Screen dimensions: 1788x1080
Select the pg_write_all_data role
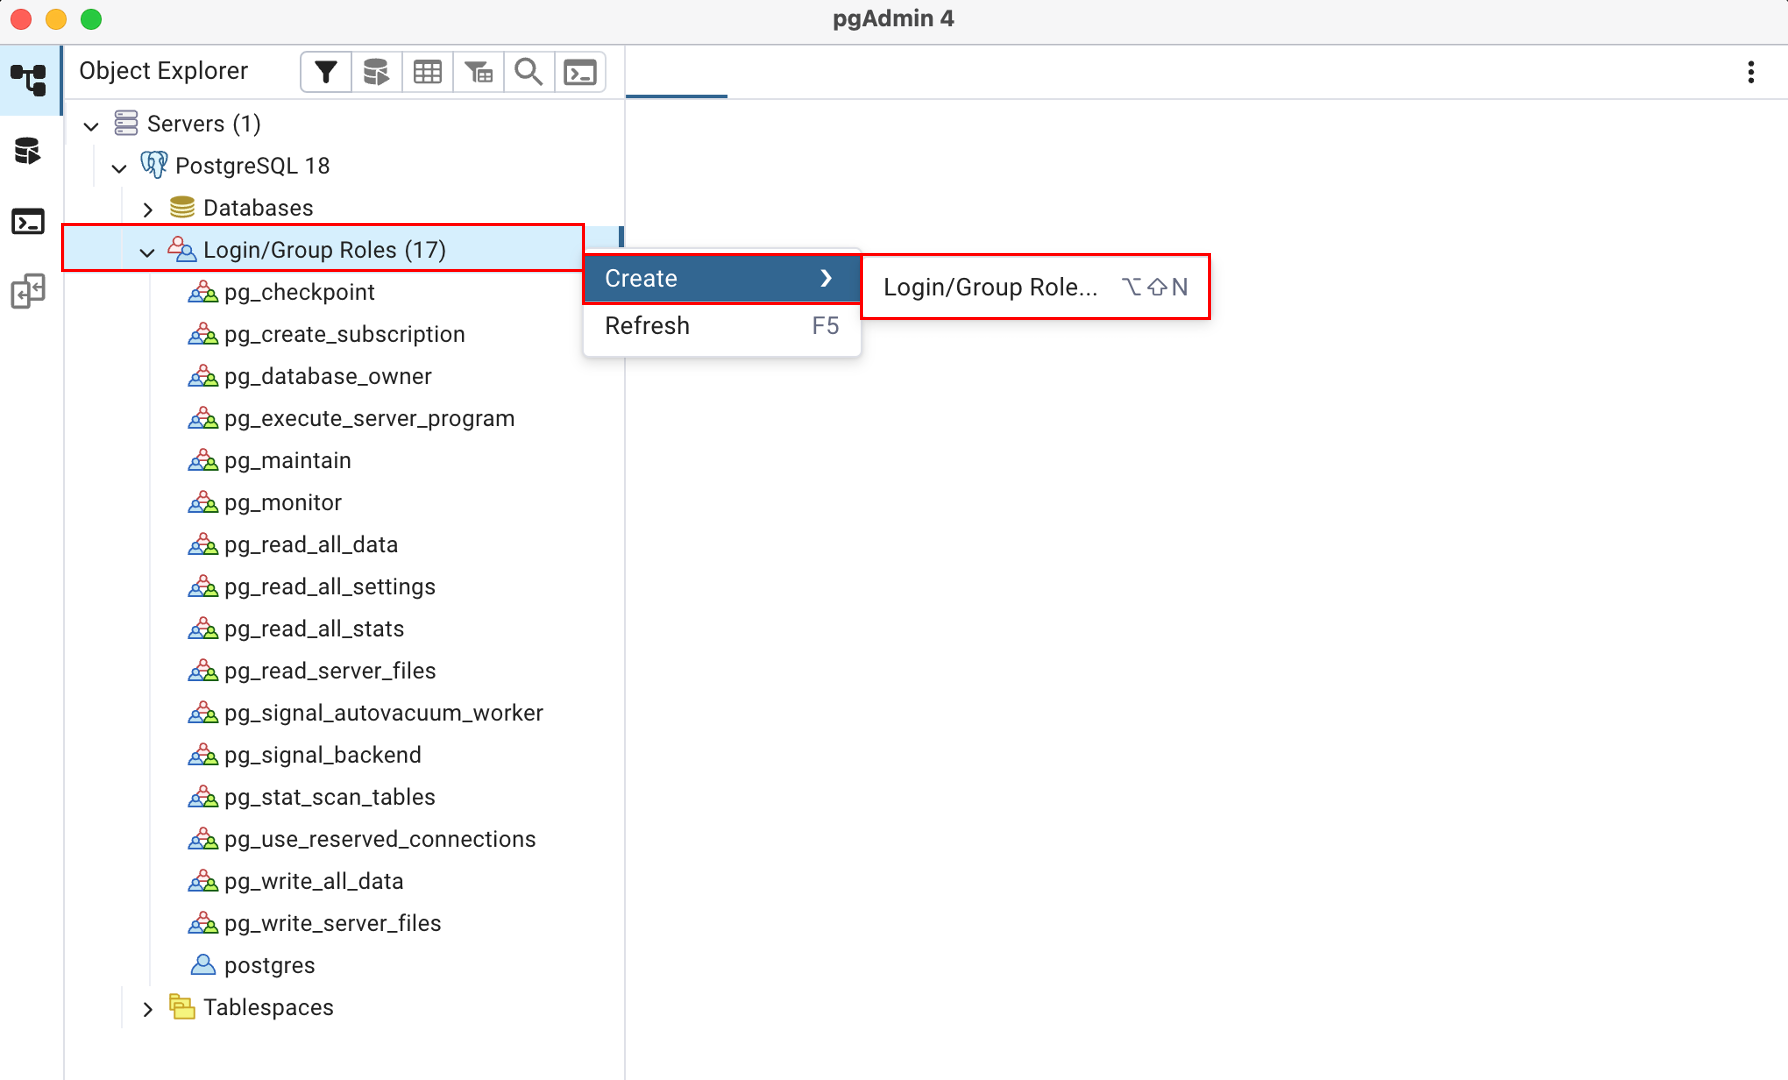(x=314, y=881)
